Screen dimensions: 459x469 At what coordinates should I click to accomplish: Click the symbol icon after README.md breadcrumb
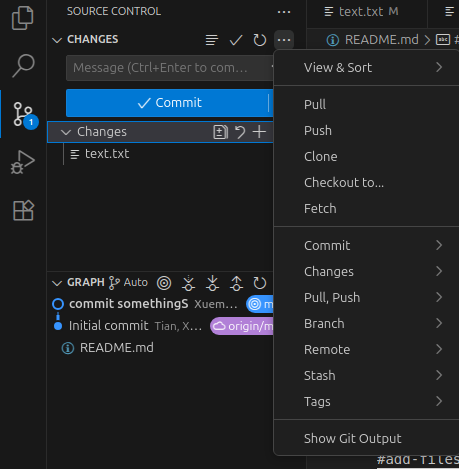point(443,40)
